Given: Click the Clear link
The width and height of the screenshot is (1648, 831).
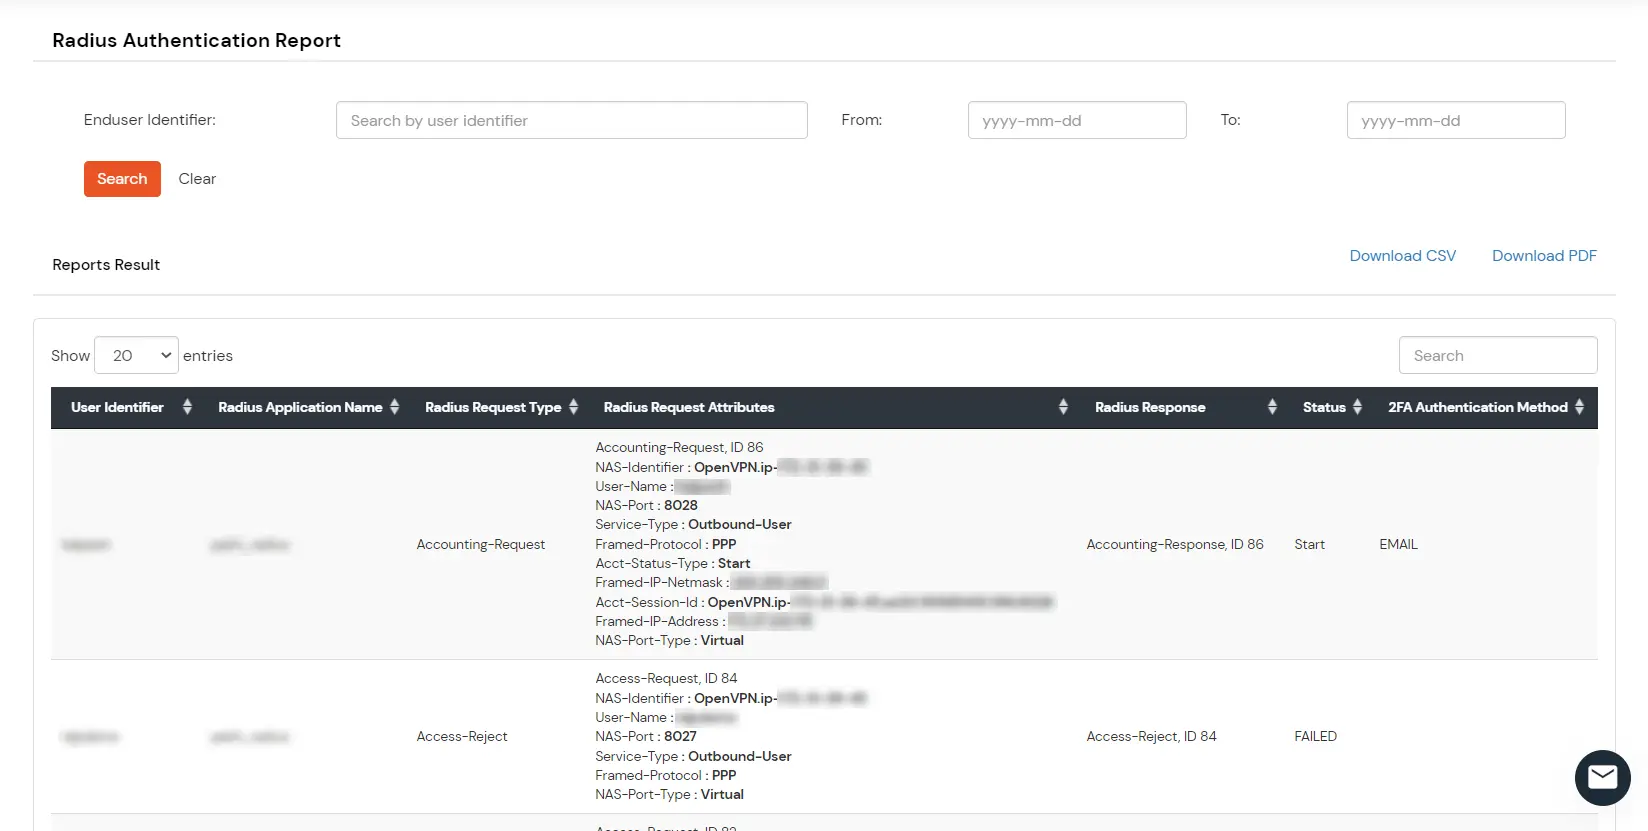Looking at the screenshot, I should point(197,179).
